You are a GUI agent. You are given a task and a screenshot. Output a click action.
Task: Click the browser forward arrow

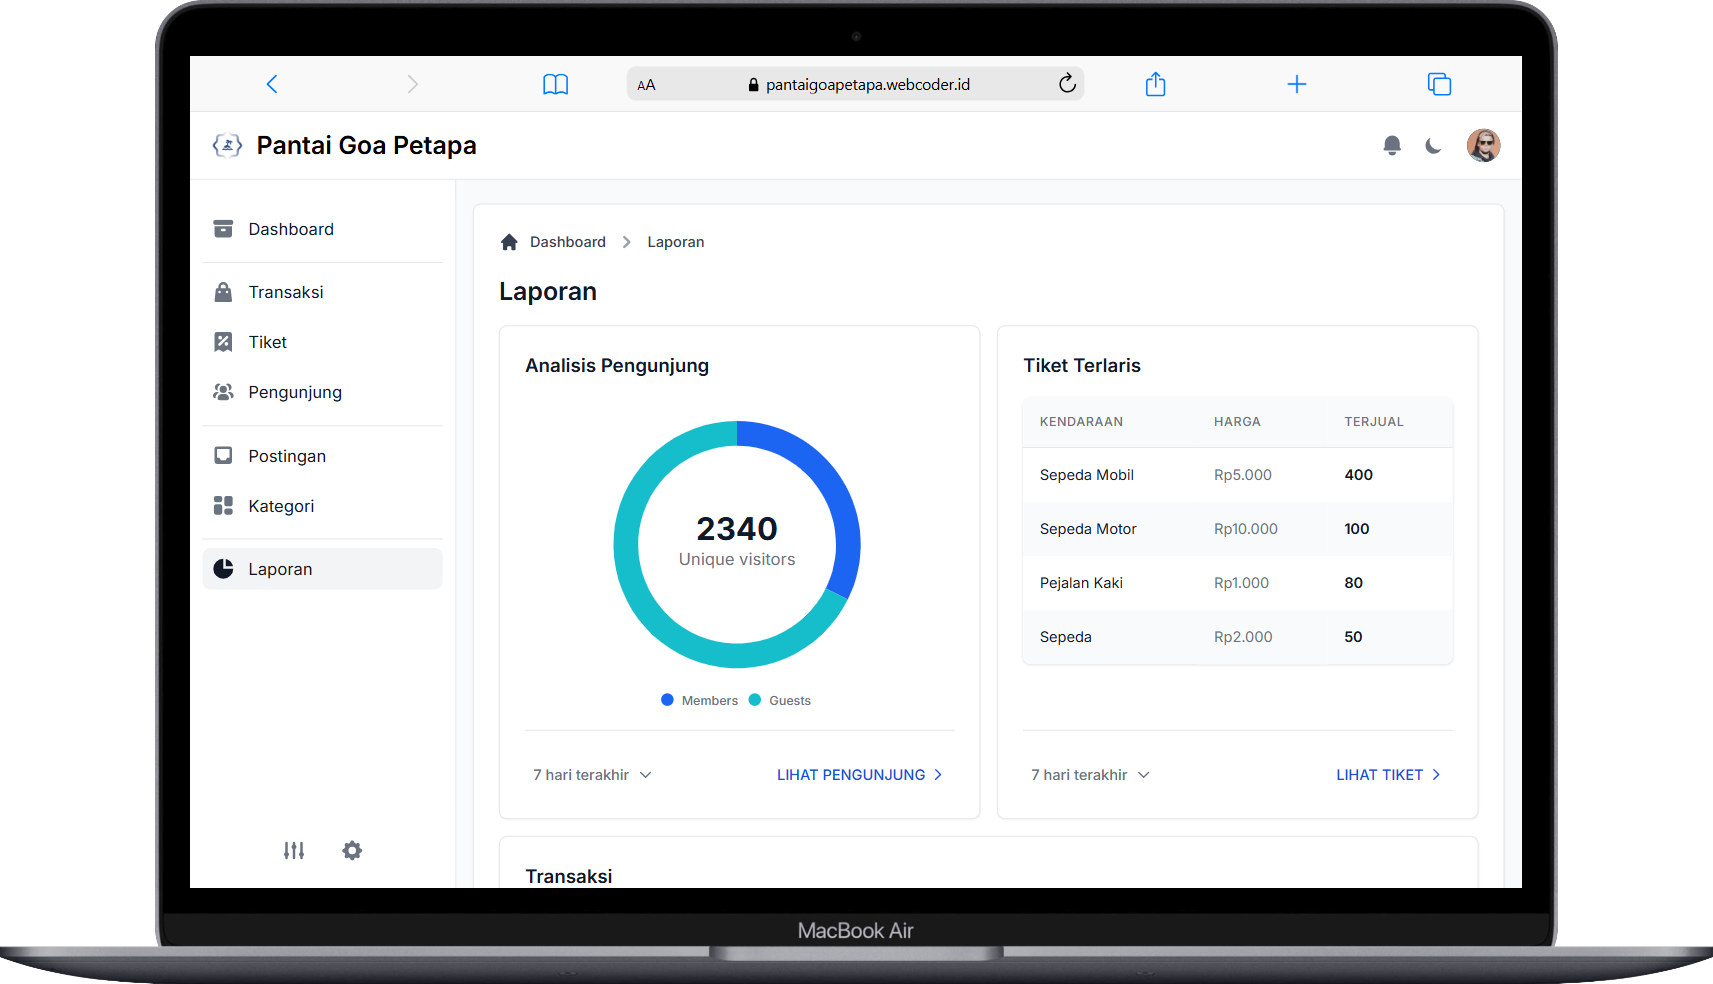pyautogui.click(x=412, y=84)
